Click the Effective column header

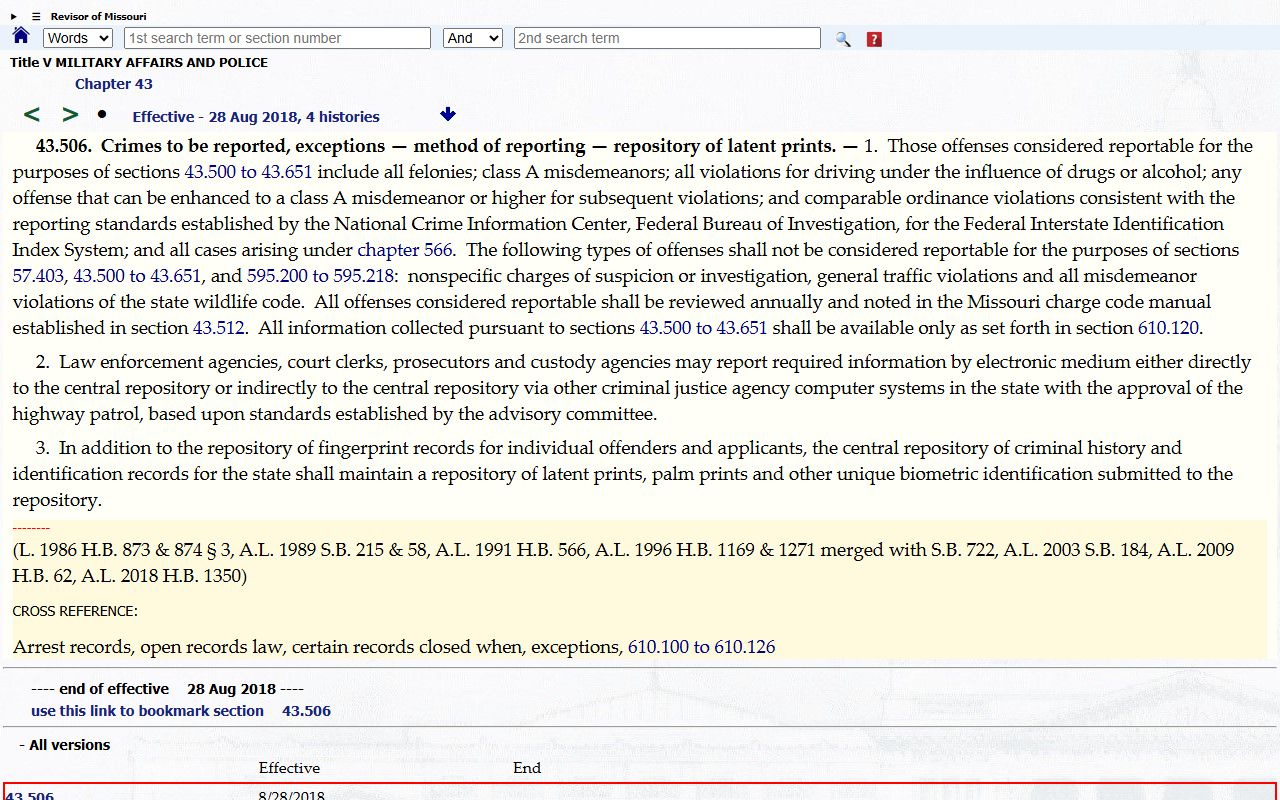289,768
